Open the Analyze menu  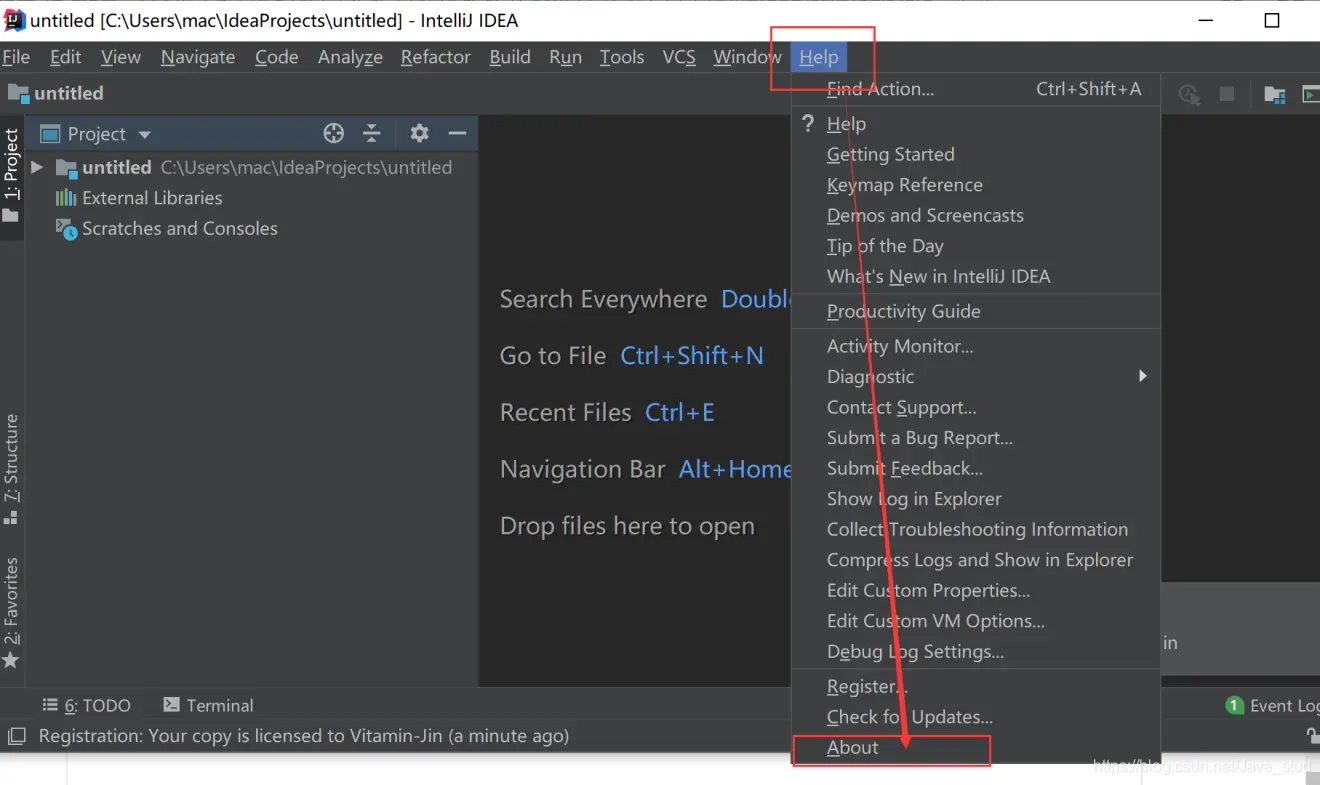tap(350, 57)
